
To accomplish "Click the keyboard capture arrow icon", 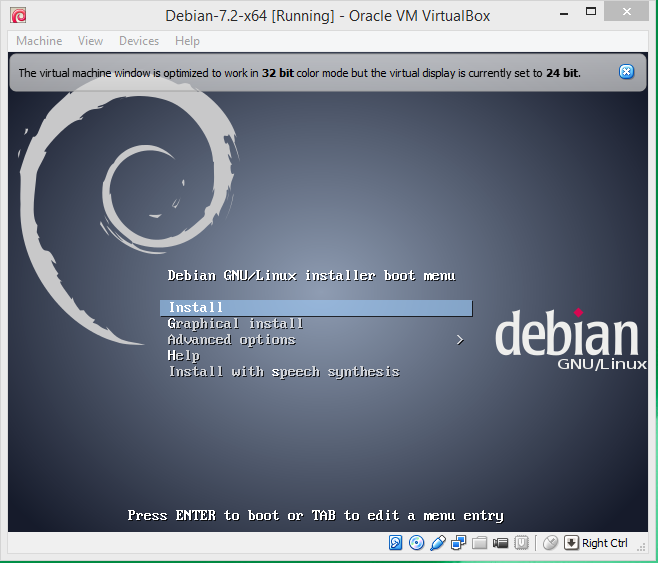I will pyautogui.click(x=571, y=543).
